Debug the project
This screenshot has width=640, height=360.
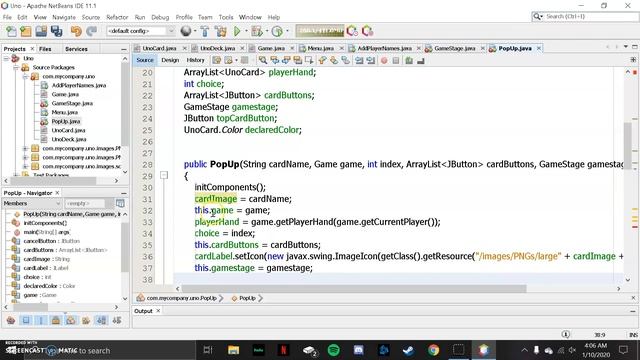(x=257, y=31)
